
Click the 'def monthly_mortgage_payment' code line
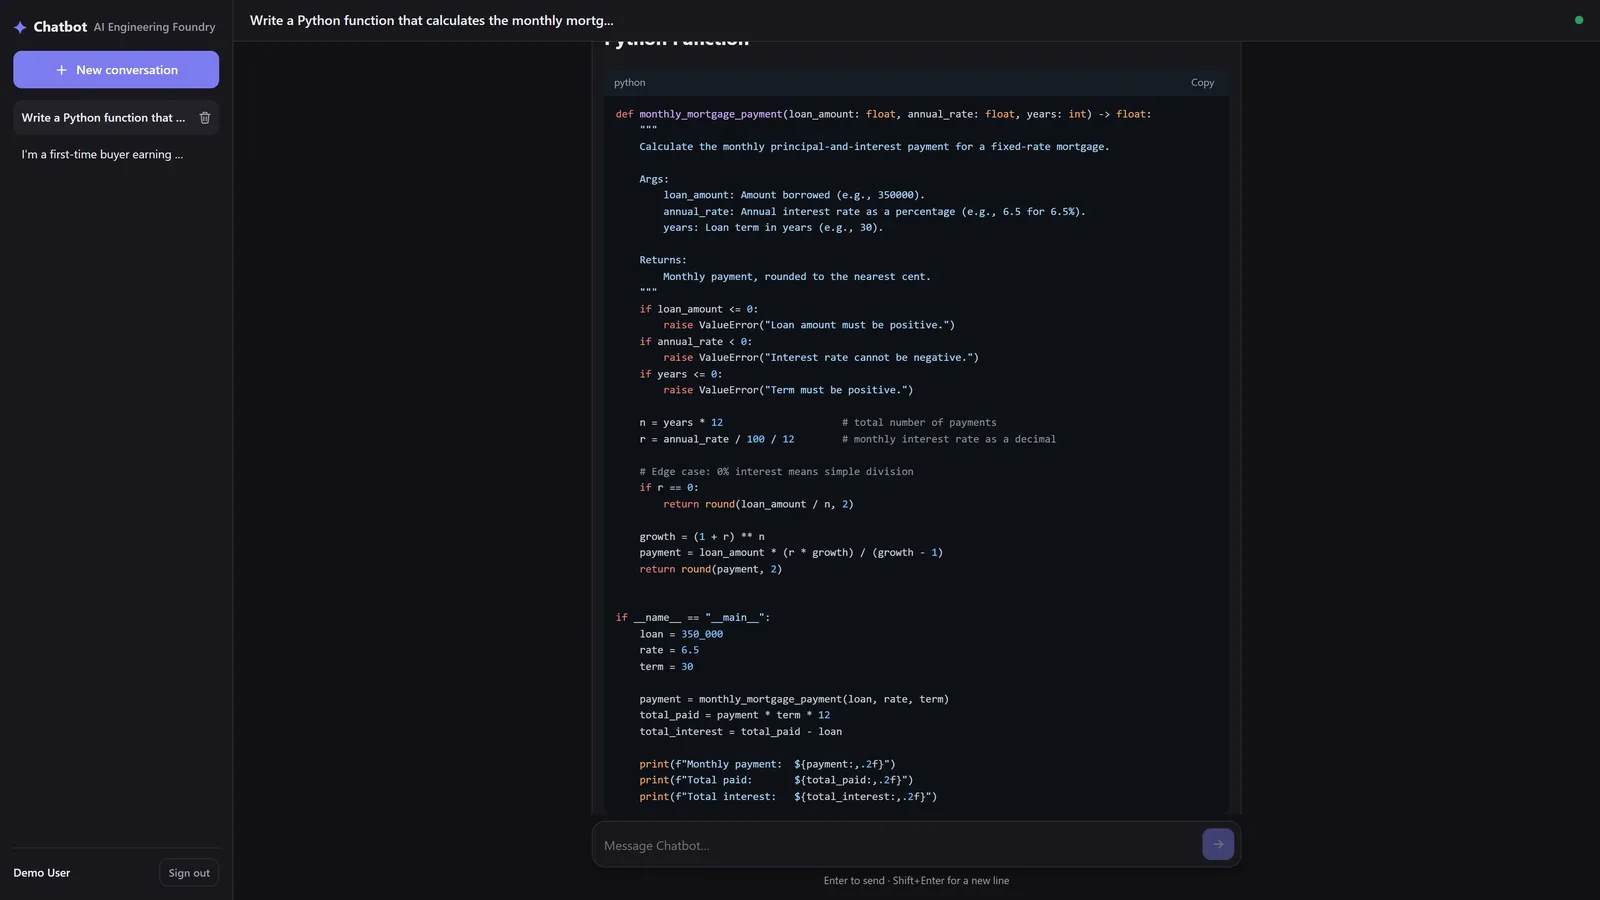click(883, 114)
